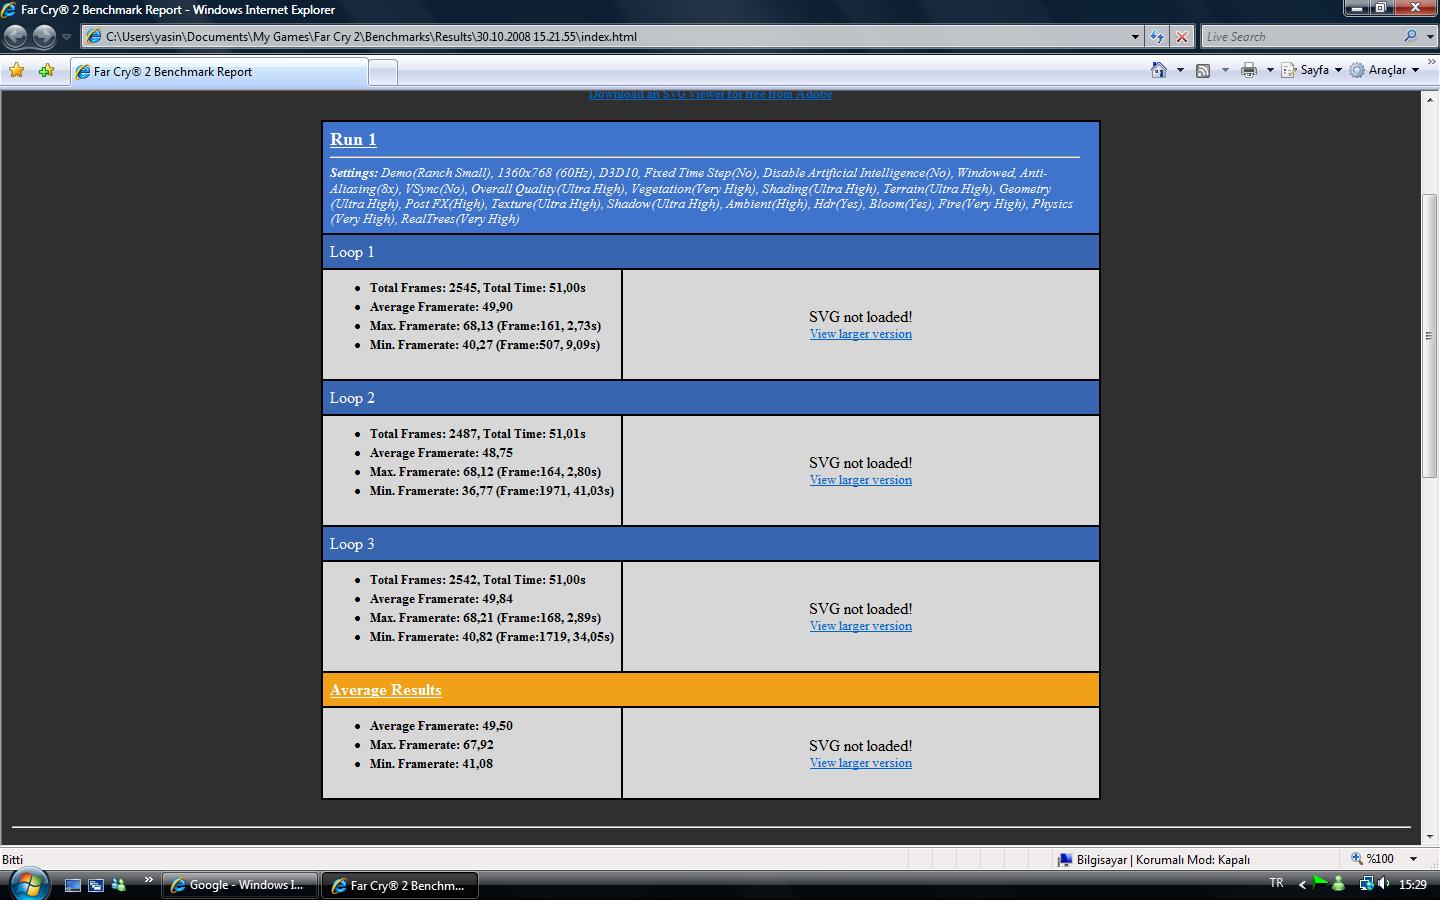
Task: Click the Print icon
Action: (x=1249, y=70)
